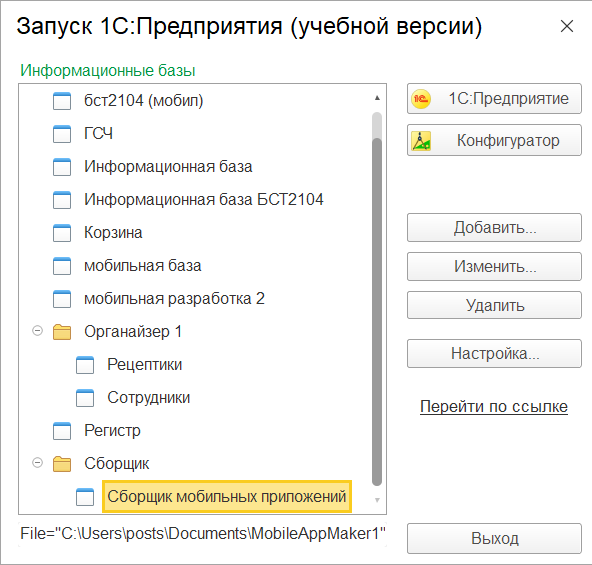Click the icon beside Информационная база БСТ2104

click(x=62, y=200)
